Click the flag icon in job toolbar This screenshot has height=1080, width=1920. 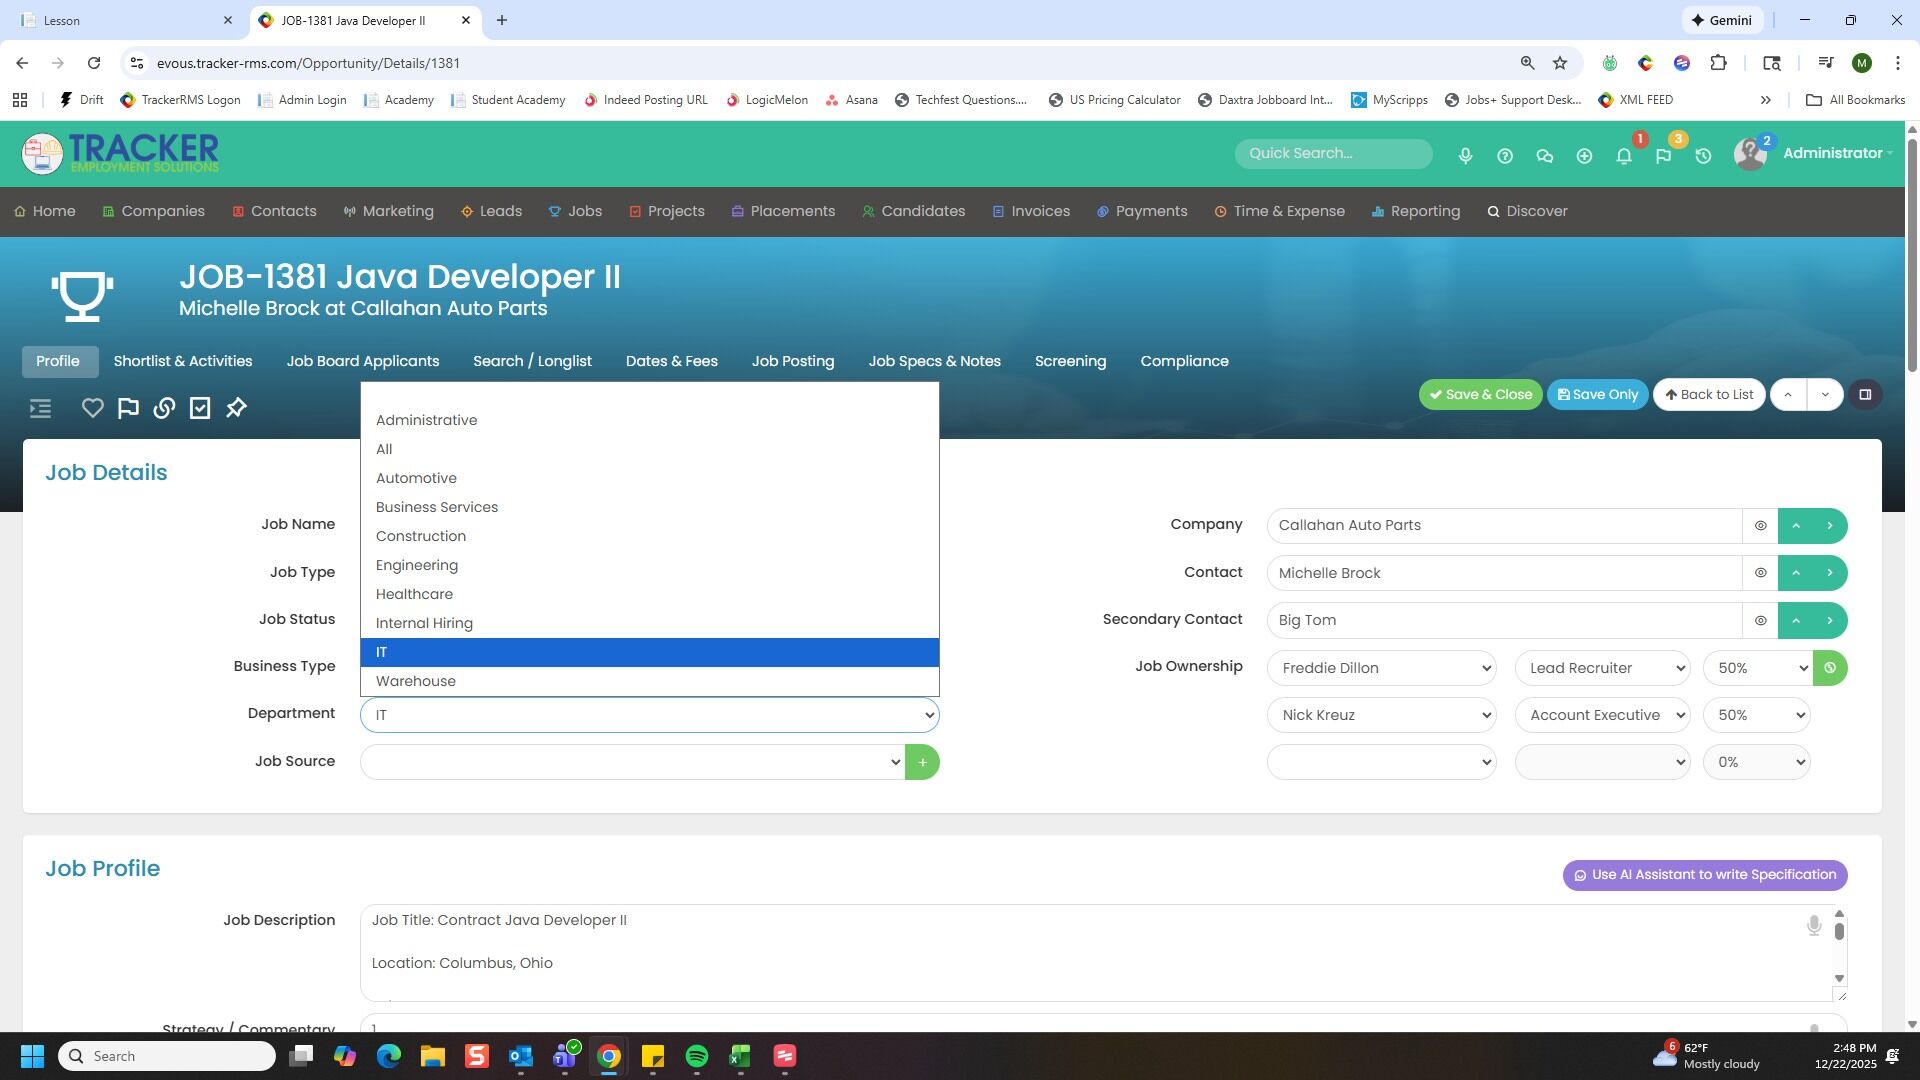tap(128, 408)
